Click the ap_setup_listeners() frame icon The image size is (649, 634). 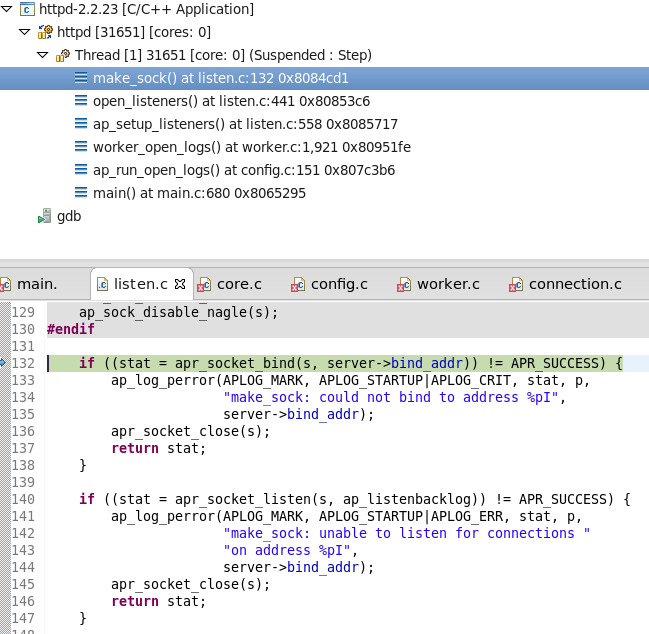click(x=81, y=124)
